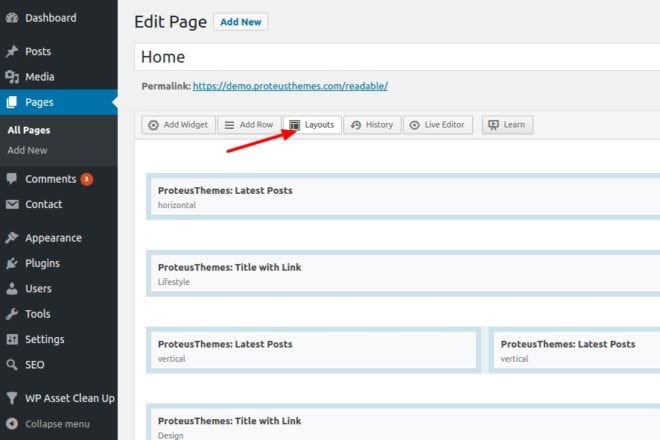Open the page builder History

coord(372,125)
